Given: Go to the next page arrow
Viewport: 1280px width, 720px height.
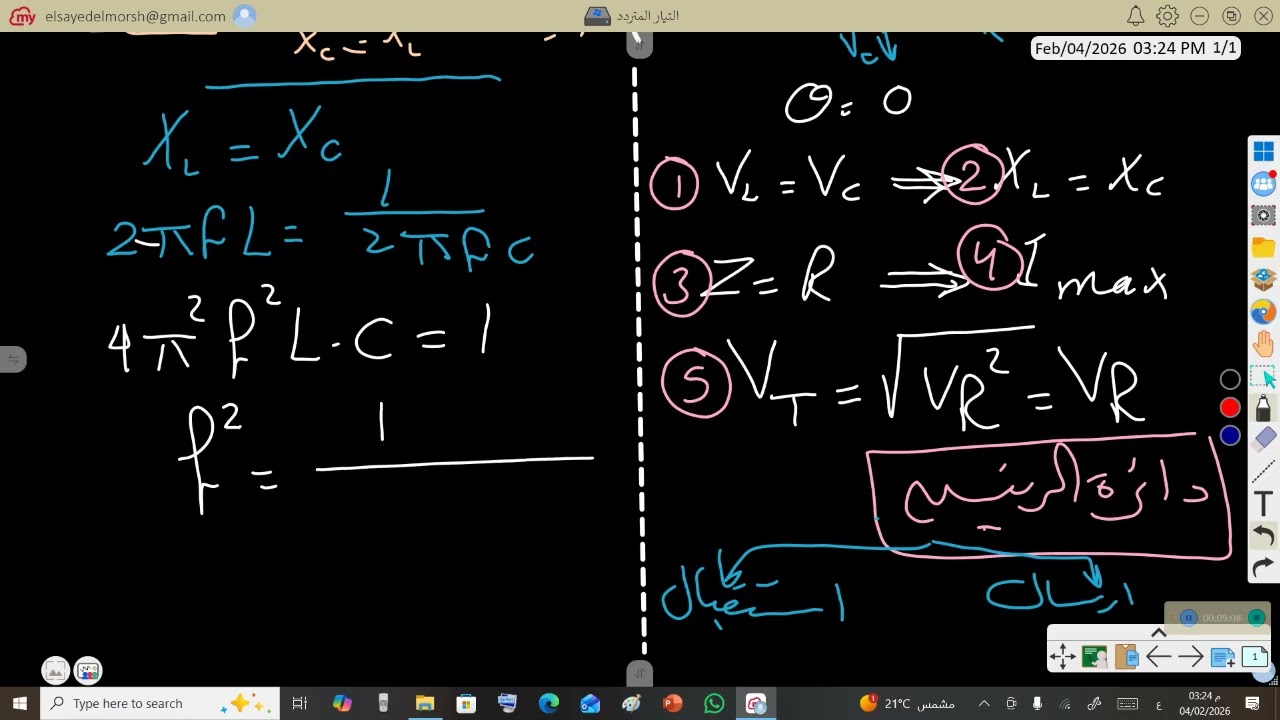Looking at the screenshot, I should pyautogui.click(x=1191, y=657).
